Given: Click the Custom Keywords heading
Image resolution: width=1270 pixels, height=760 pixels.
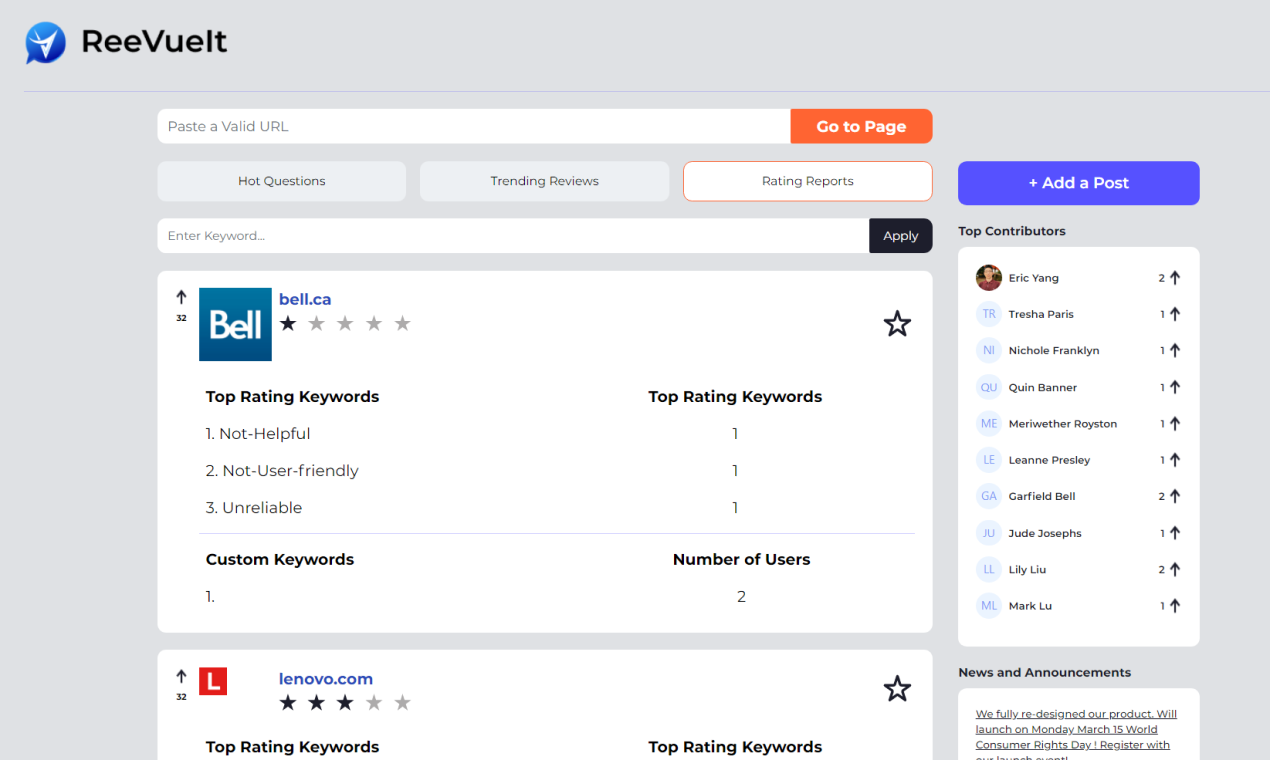Looking at the screenshot, I should (280, 559).
